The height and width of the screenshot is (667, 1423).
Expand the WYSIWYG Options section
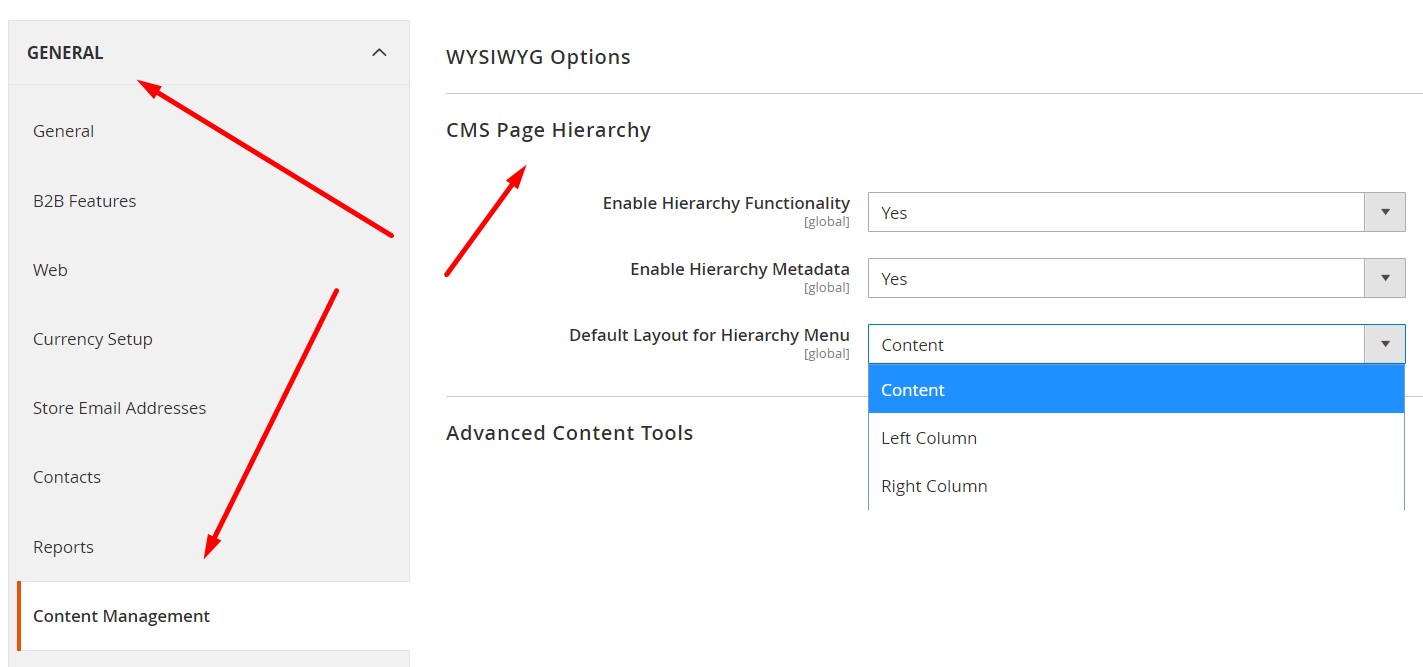(538, 57)
